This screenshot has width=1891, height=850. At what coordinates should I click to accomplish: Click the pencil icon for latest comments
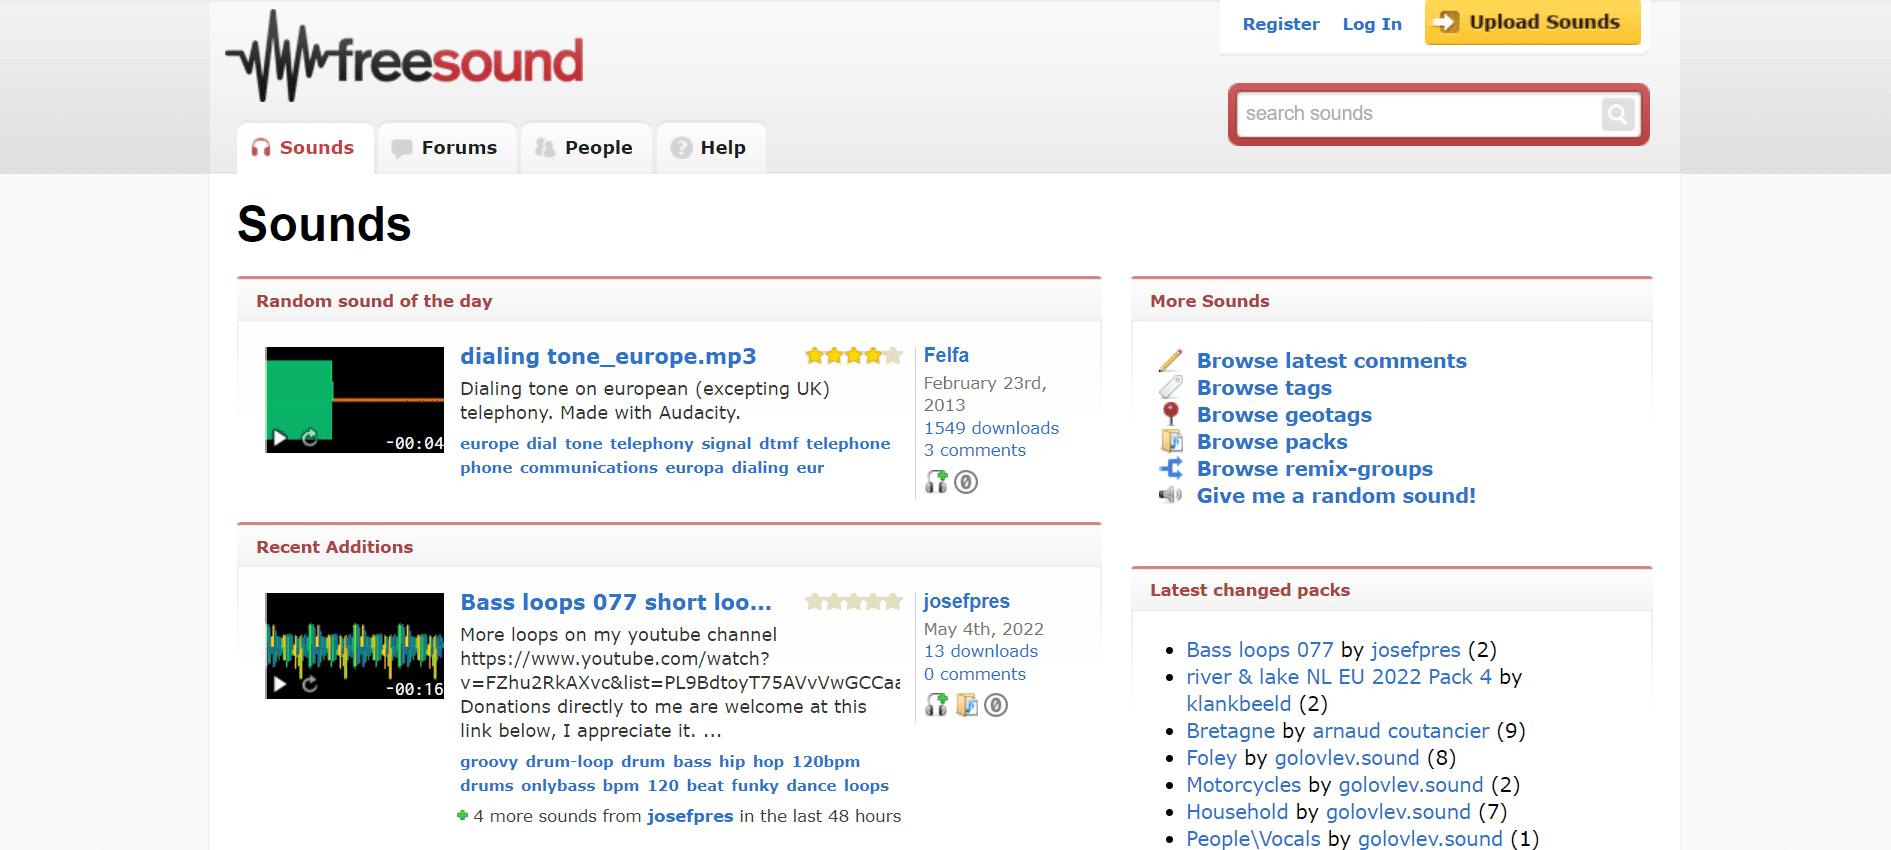[x=1170, y=361]
